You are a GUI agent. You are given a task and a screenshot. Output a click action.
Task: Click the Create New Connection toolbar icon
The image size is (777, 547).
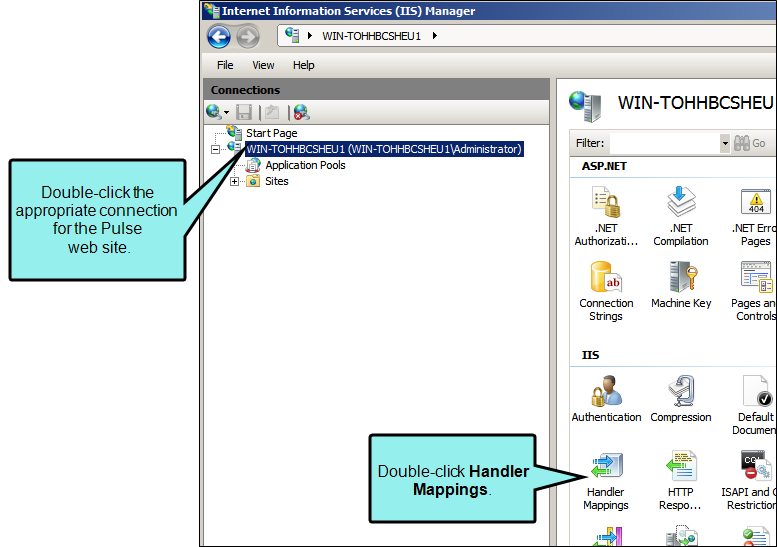[214, 112]
